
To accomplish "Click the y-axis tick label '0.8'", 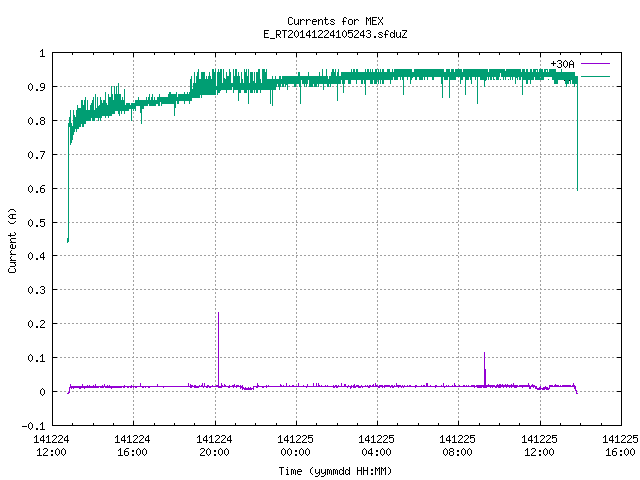I will click(36, 121).
